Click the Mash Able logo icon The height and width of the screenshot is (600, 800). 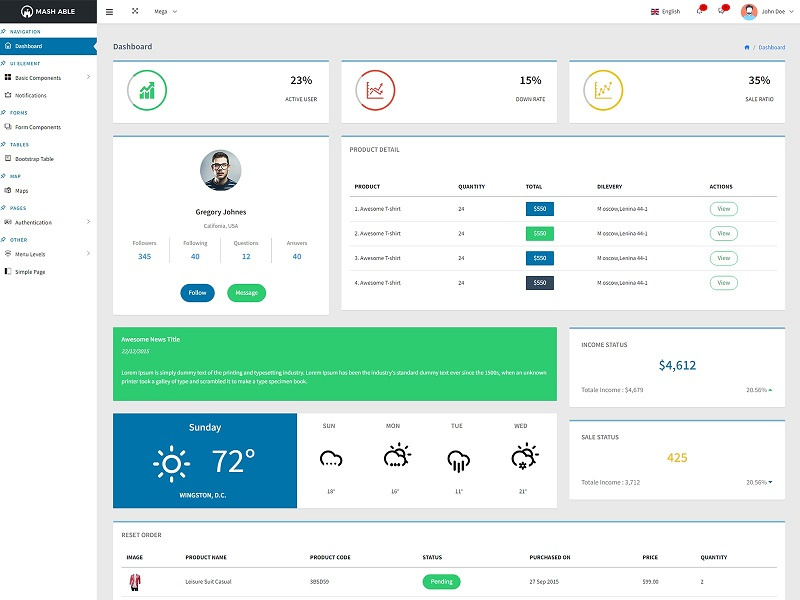pos(24,12)
